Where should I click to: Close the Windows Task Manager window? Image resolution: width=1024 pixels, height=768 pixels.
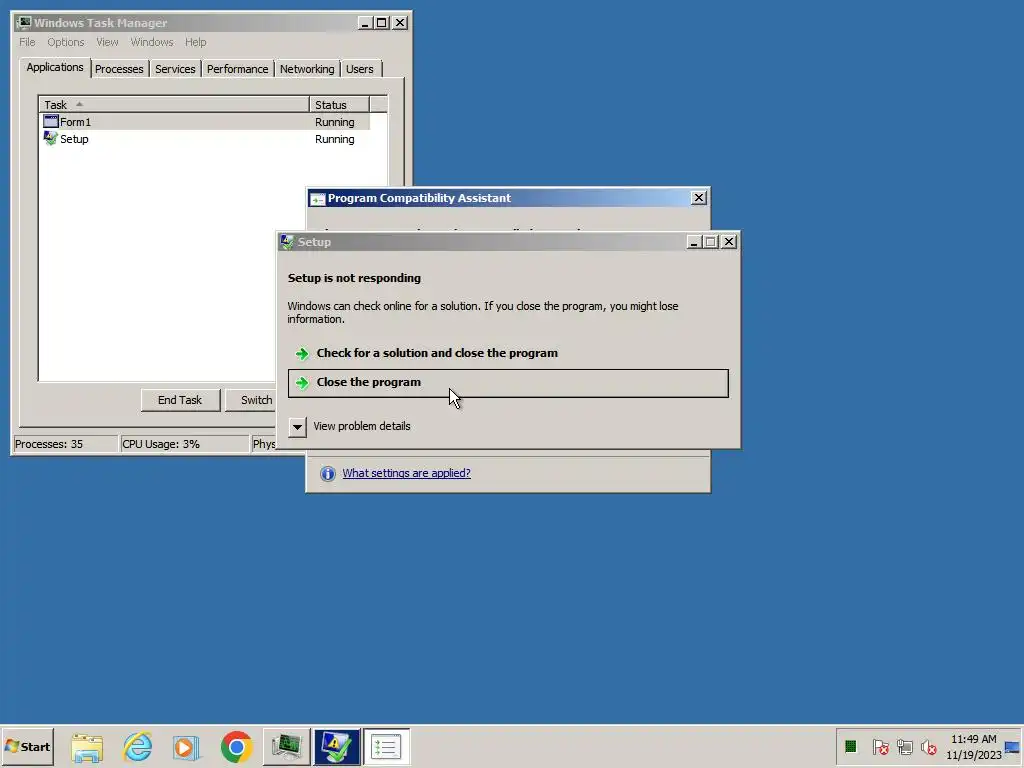[x=400, y=23]
